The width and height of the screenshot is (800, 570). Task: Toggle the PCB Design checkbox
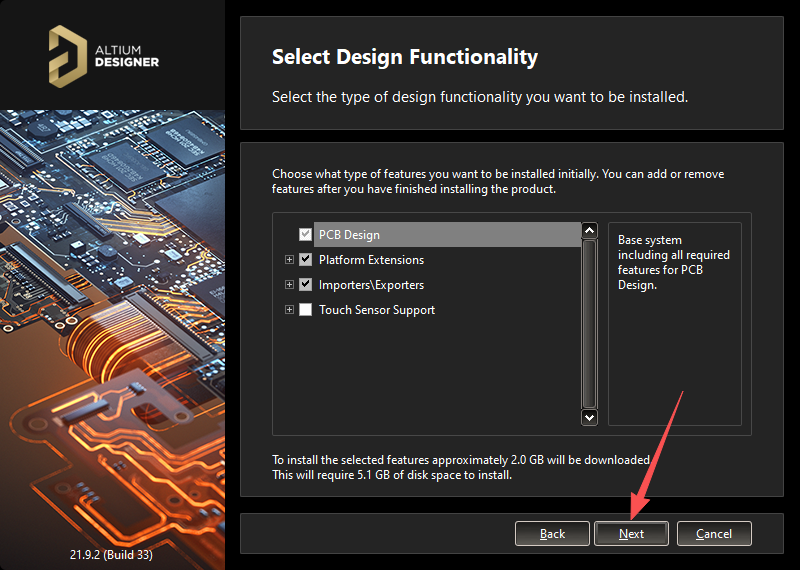tap(306, 235)
